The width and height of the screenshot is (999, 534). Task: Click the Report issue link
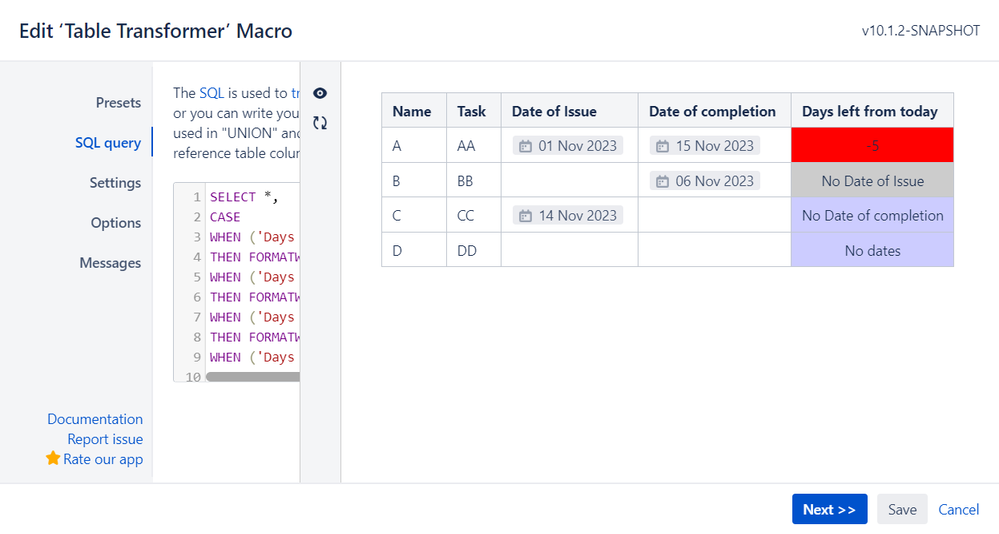(105, 439)
